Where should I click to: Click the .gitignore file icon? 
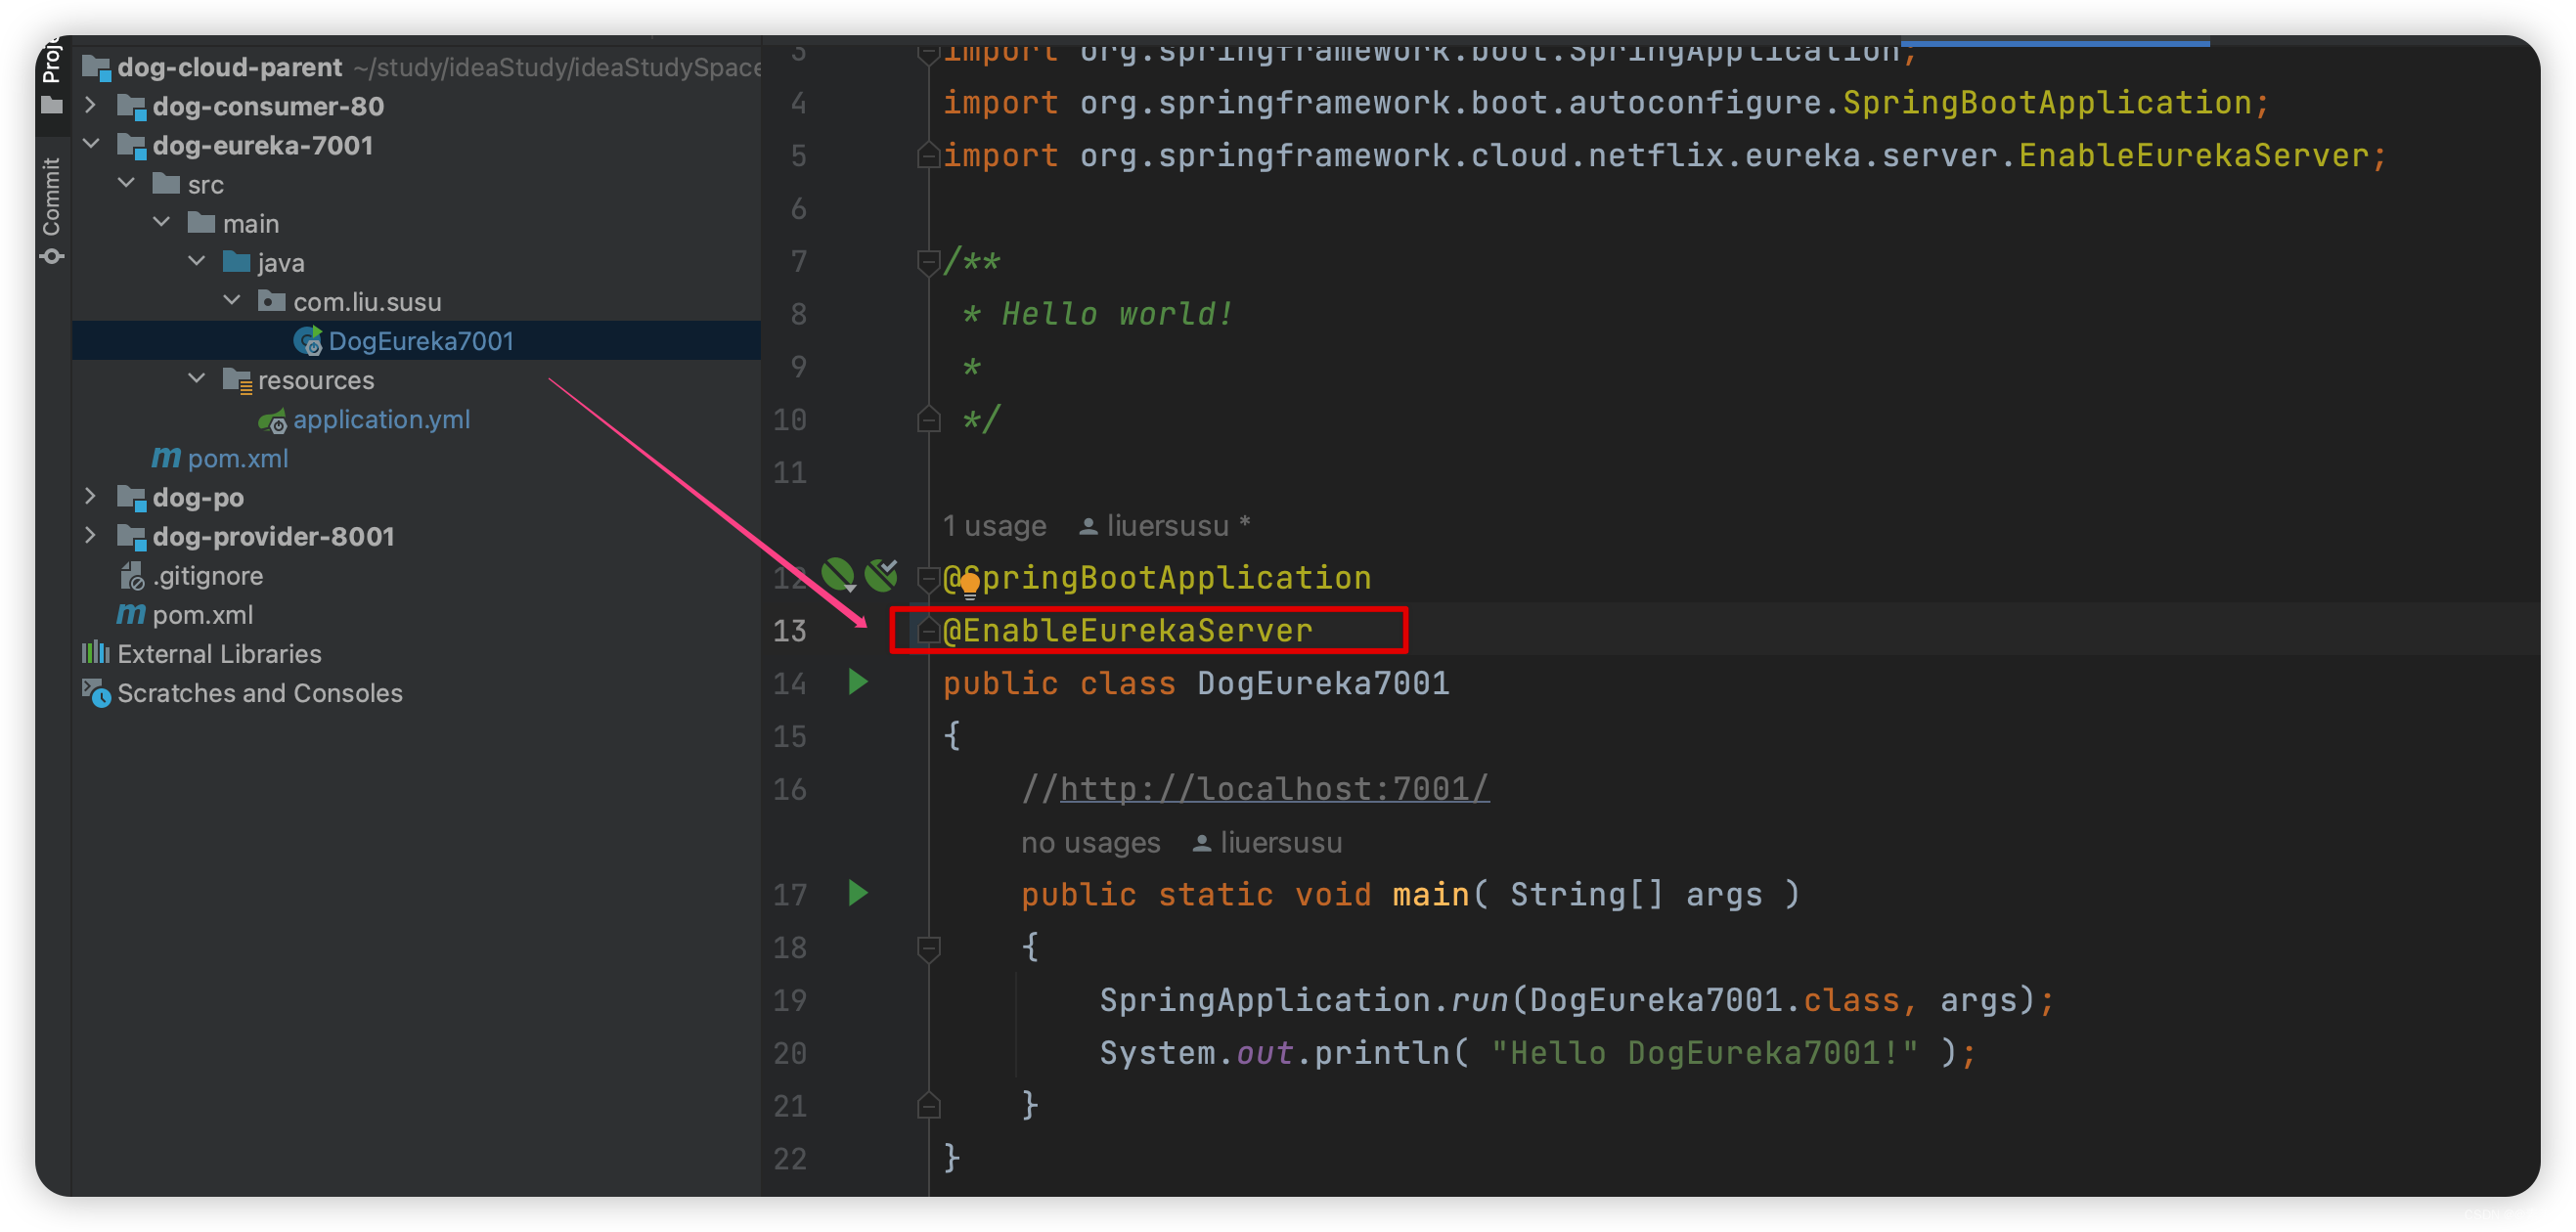click(x=132, y=576)
